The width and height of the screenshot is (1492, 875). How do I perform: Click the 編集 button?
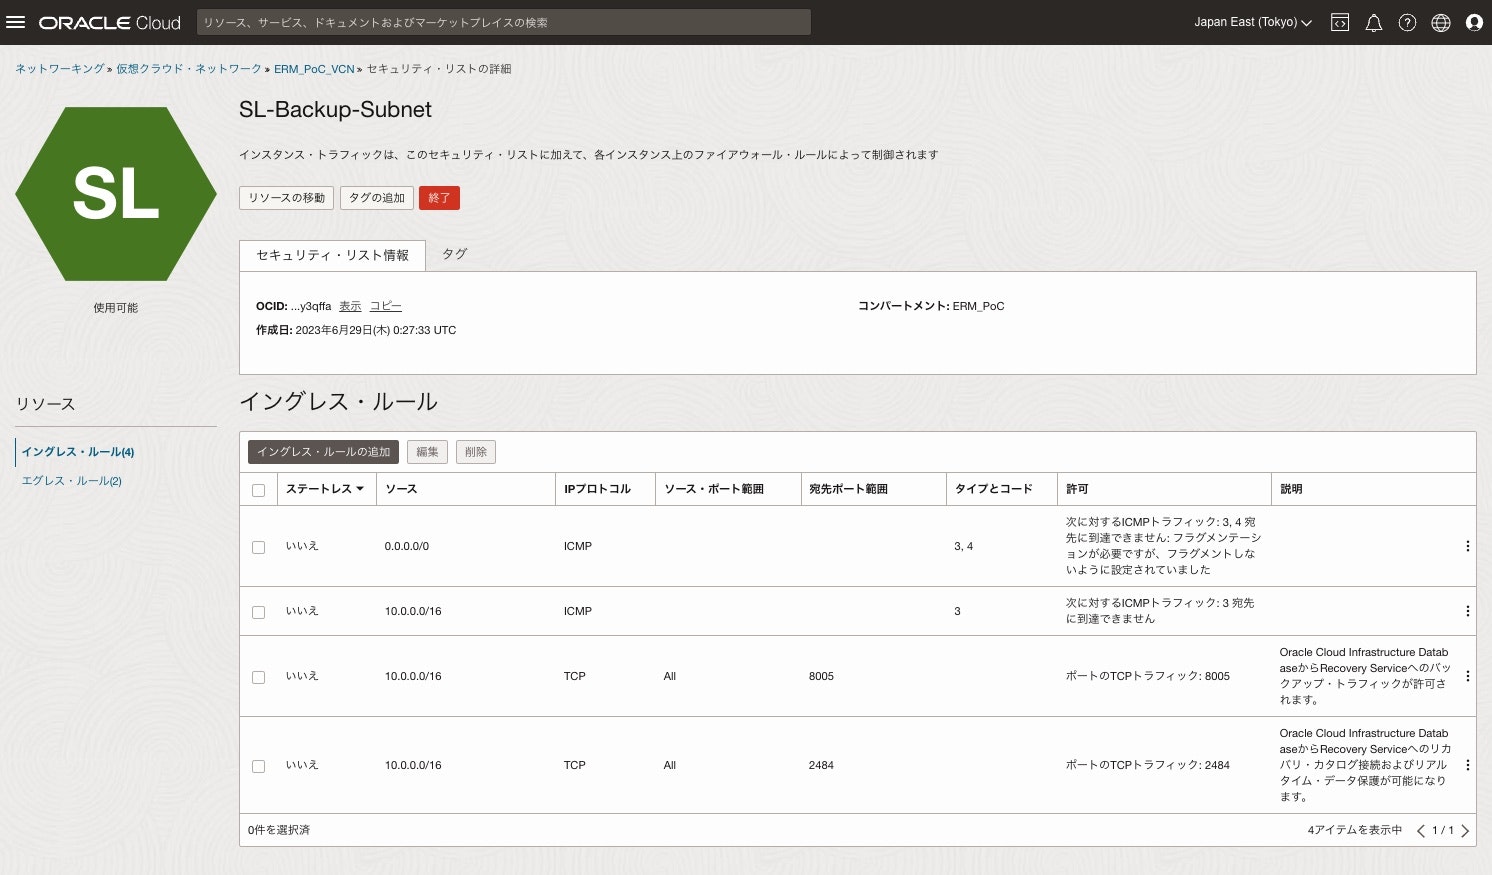pyautogui.click(x=427, y=452)
